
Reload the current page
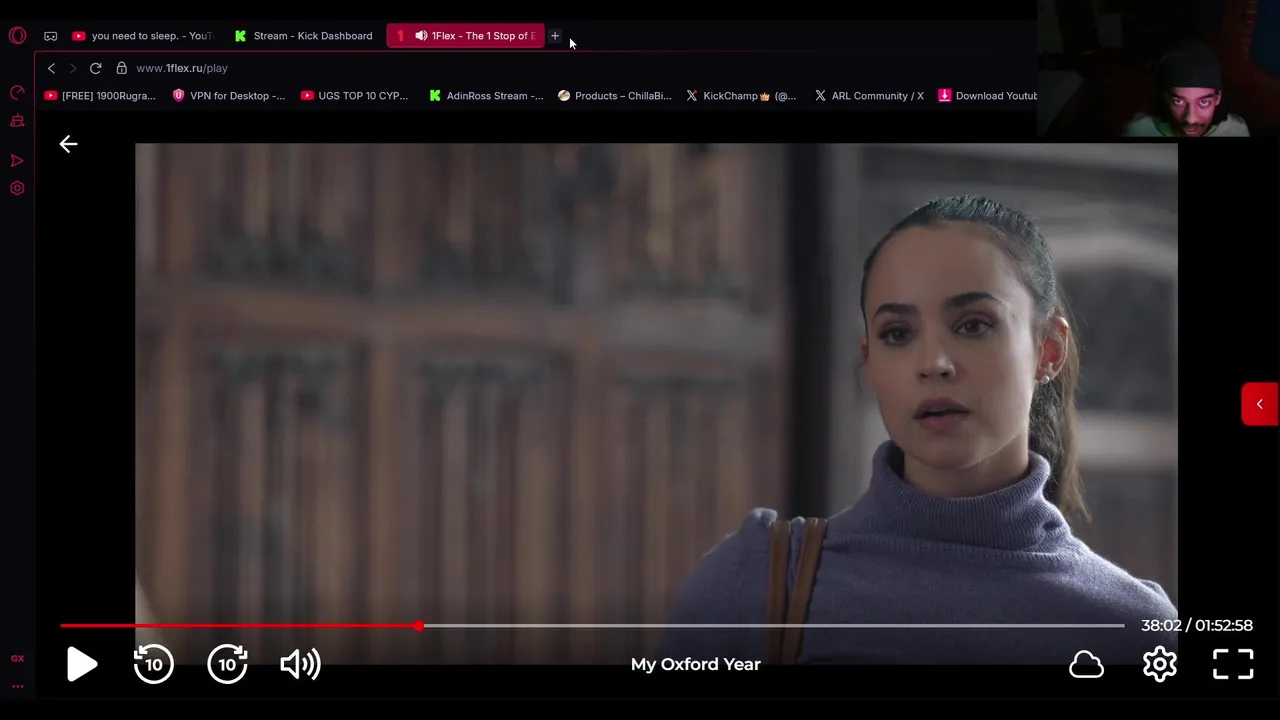[95, 68]
